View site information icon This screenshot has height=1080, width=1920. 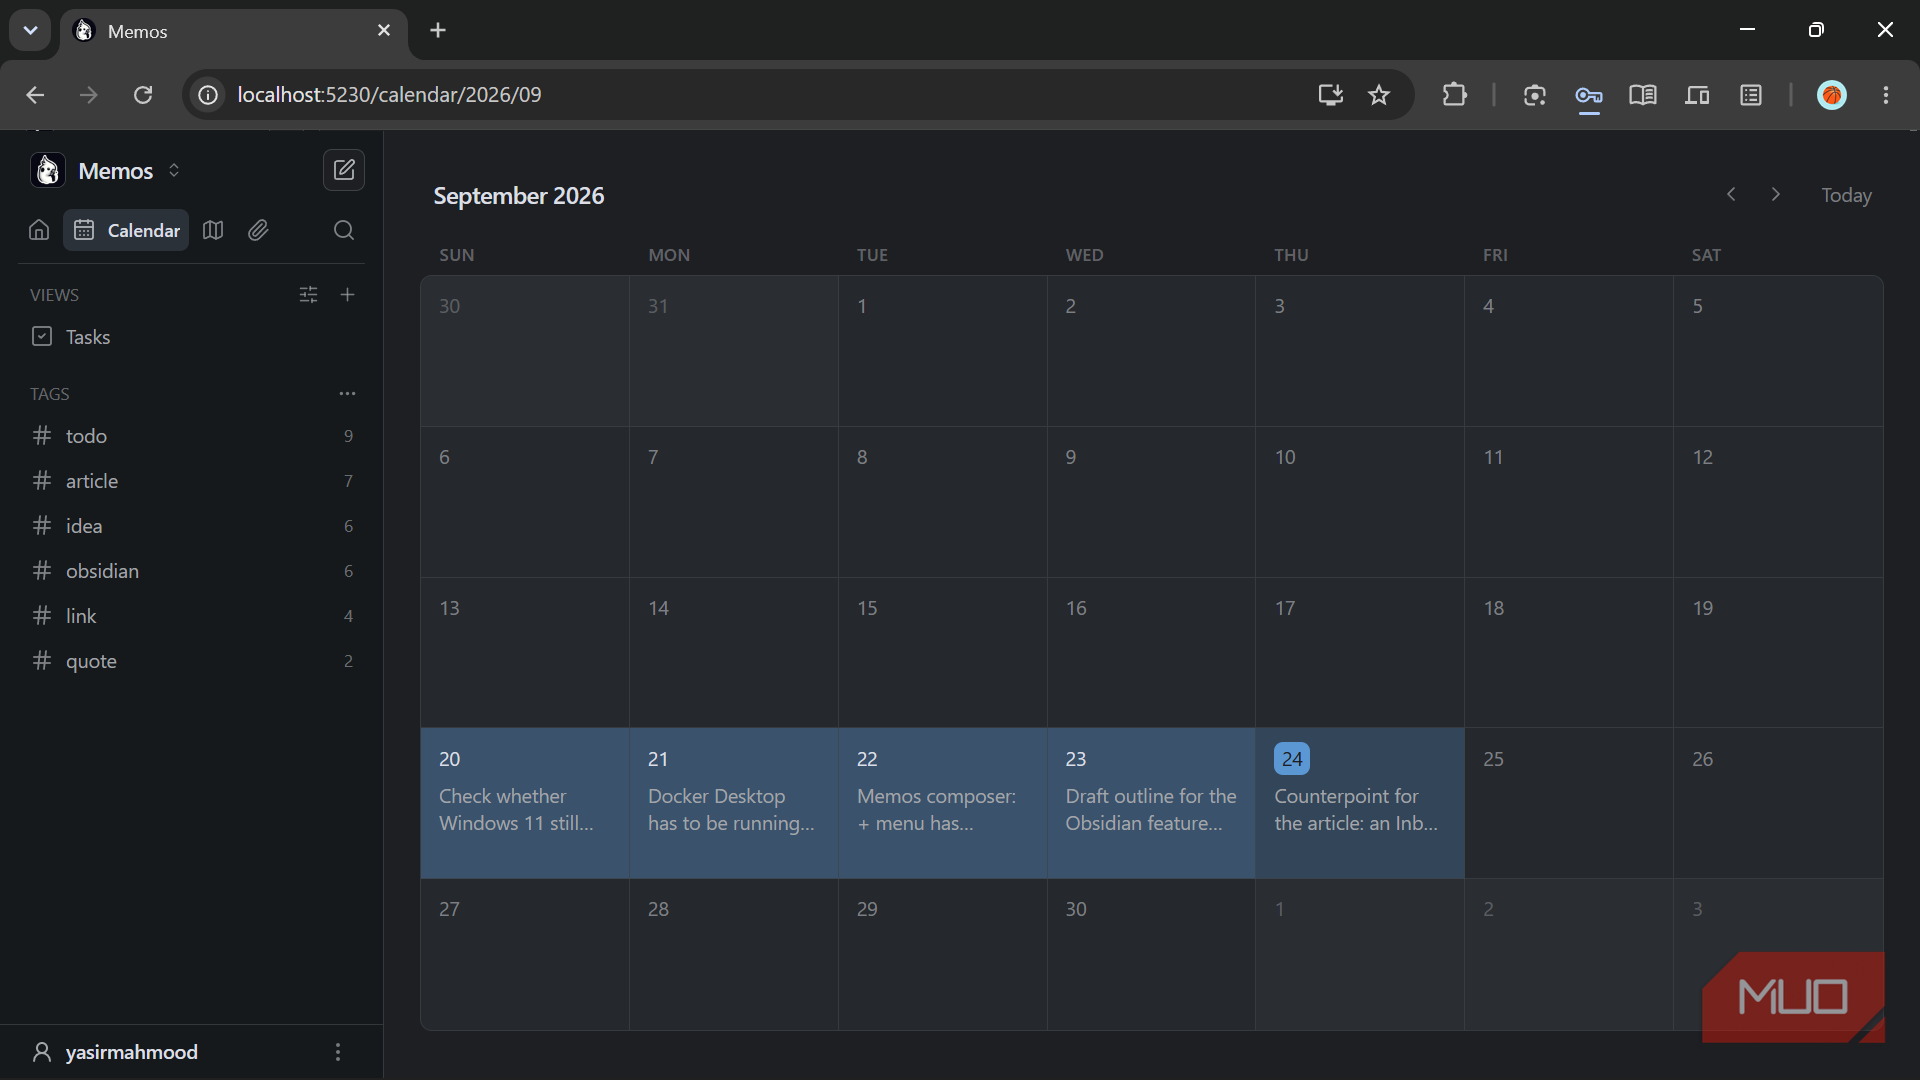(208, 94)
